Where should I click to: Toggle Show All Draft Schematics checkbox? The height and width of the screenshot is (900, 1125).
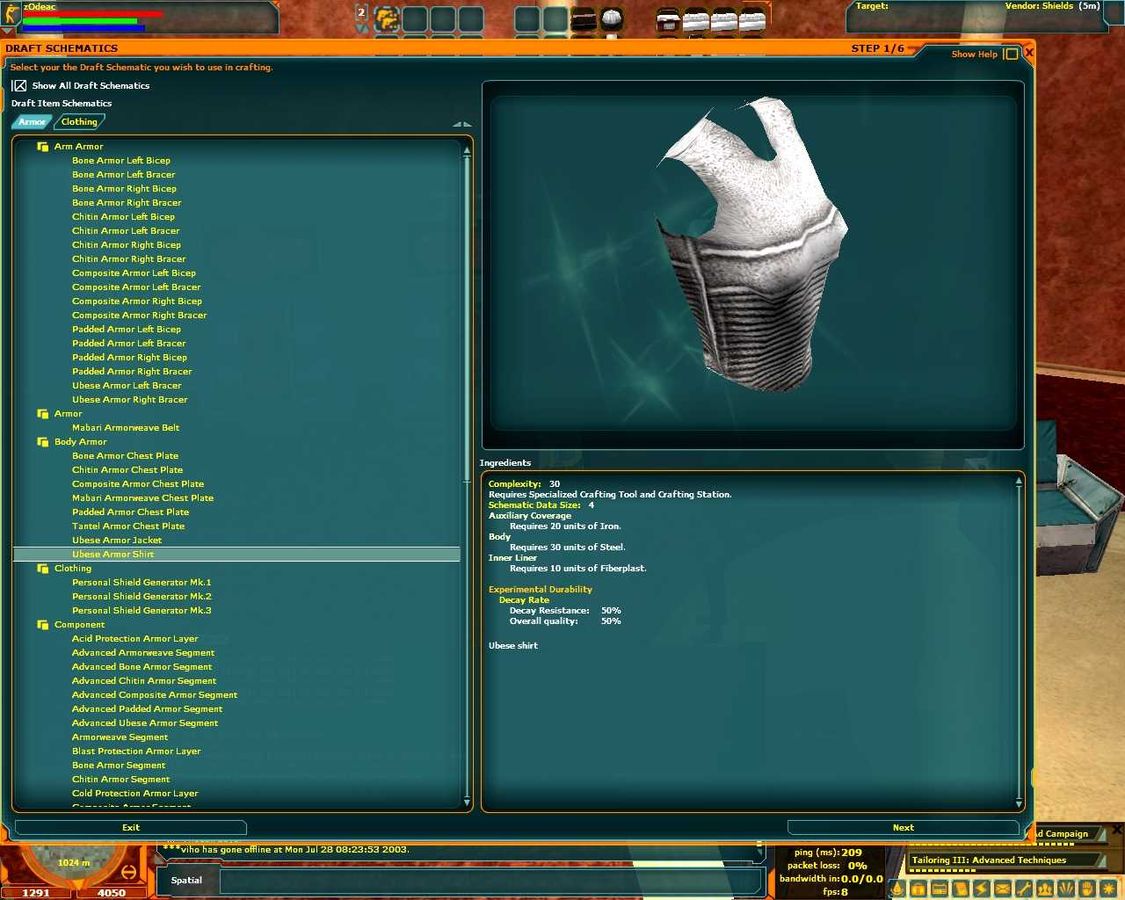19,86
